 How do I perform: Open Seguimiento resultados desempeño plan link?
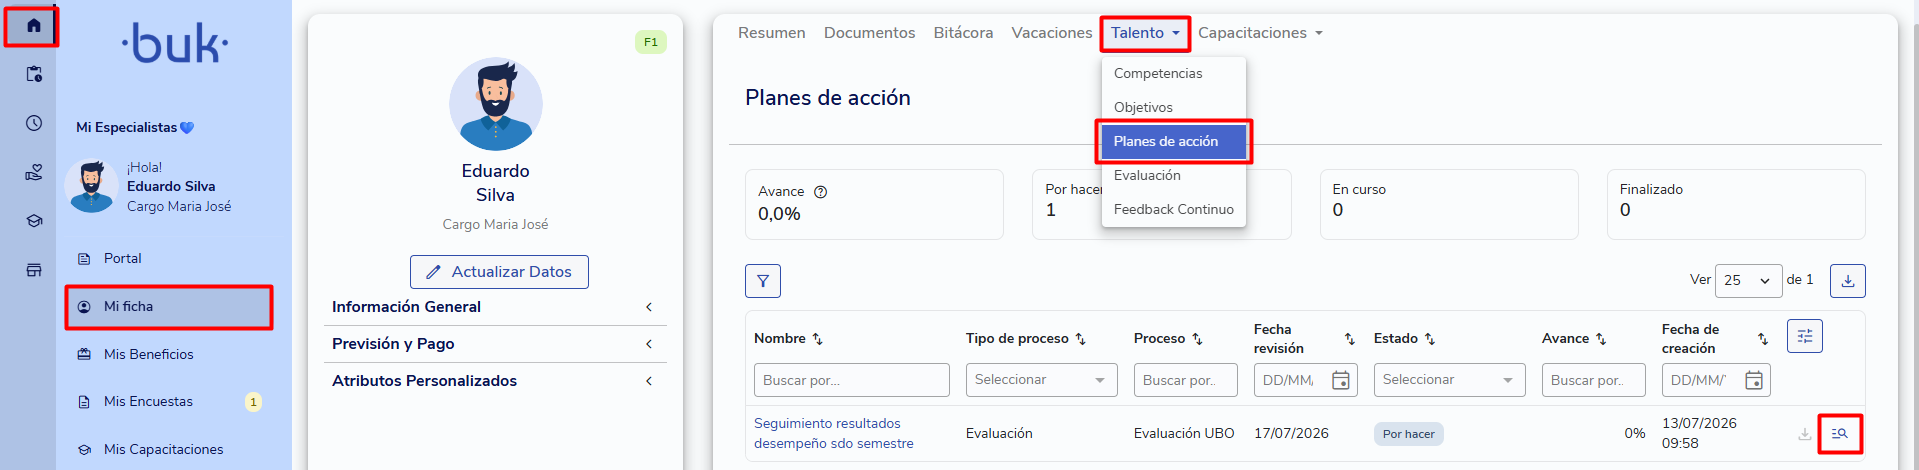[x=834, y=433]
